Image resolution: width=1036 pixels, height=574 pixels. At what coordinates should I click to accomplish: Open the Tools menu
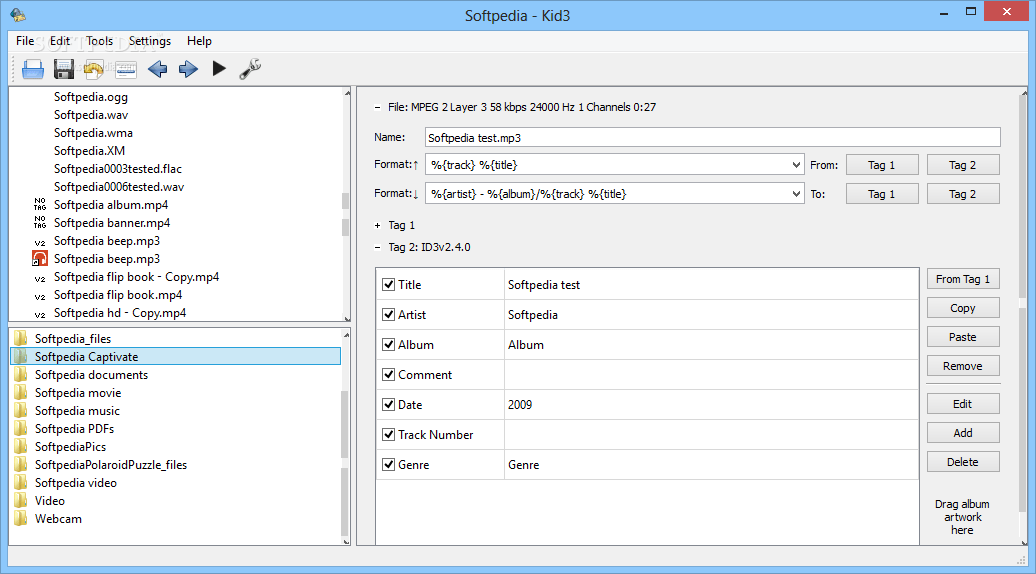[99, 41]
